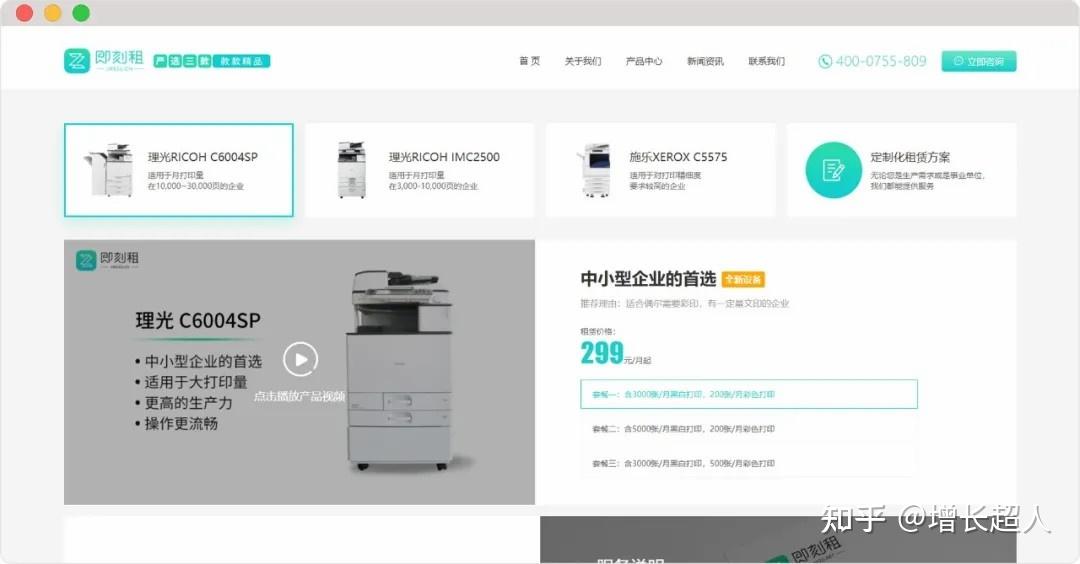Click the 即刻租 logo on video banner
Screen dimensions: 1080x564
[107, 260]
